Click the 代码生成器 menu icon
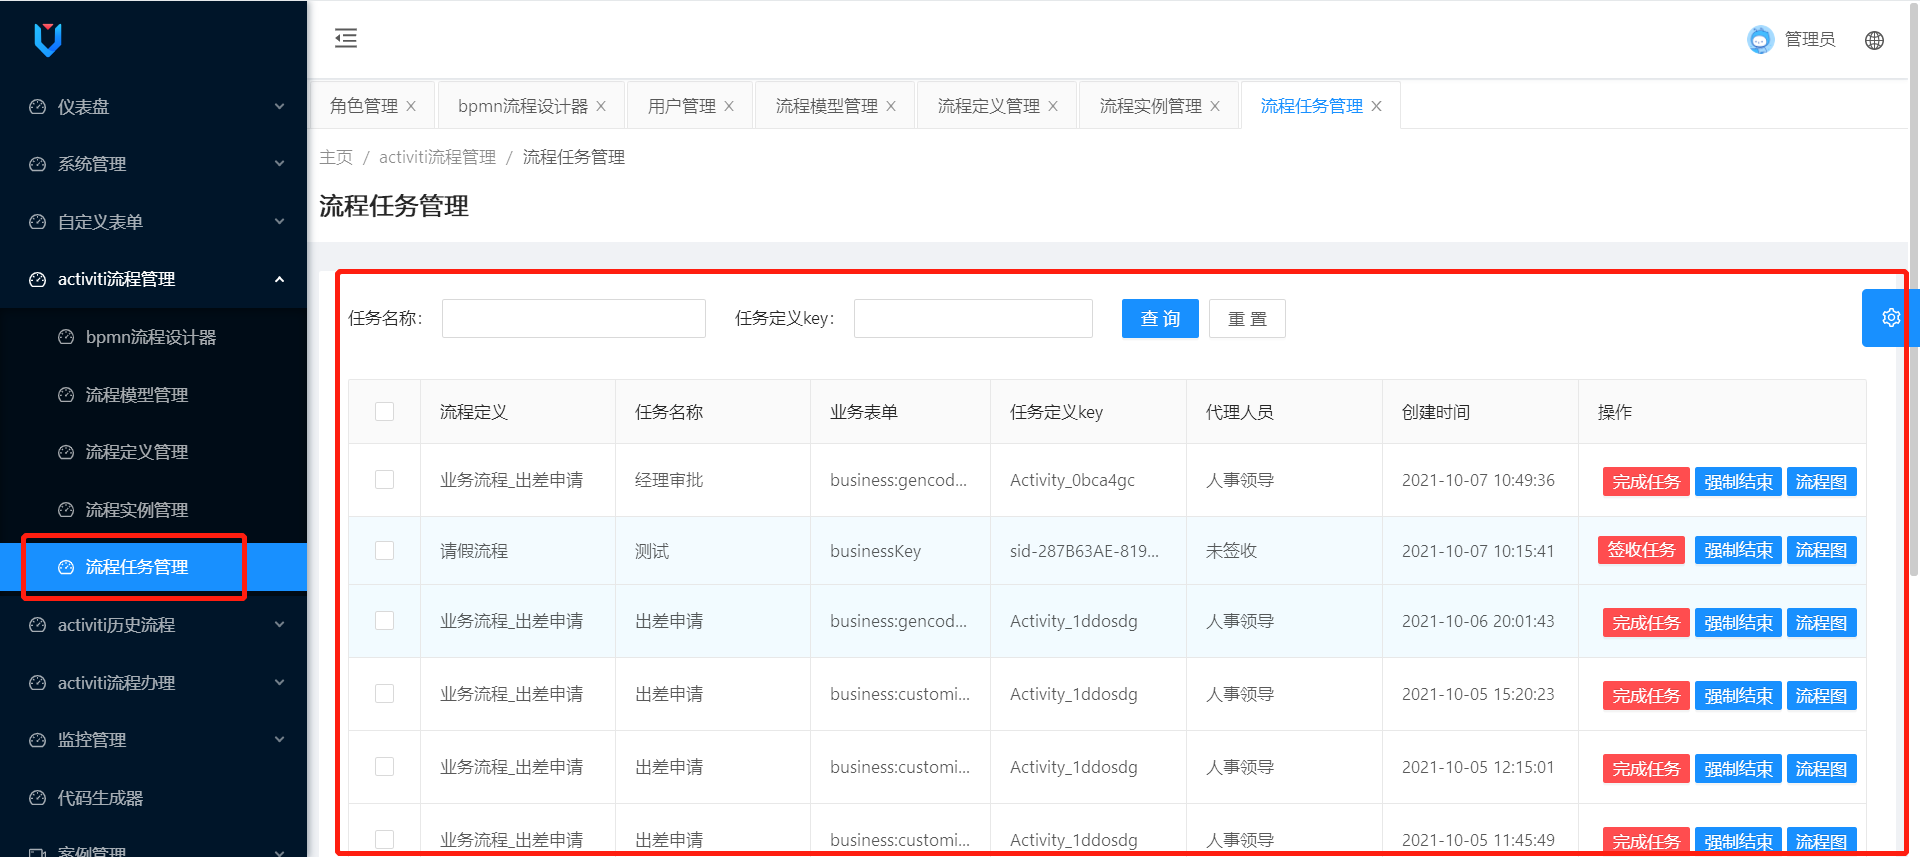The width and height of the screenshot is (1920, 857). point(38,798)
